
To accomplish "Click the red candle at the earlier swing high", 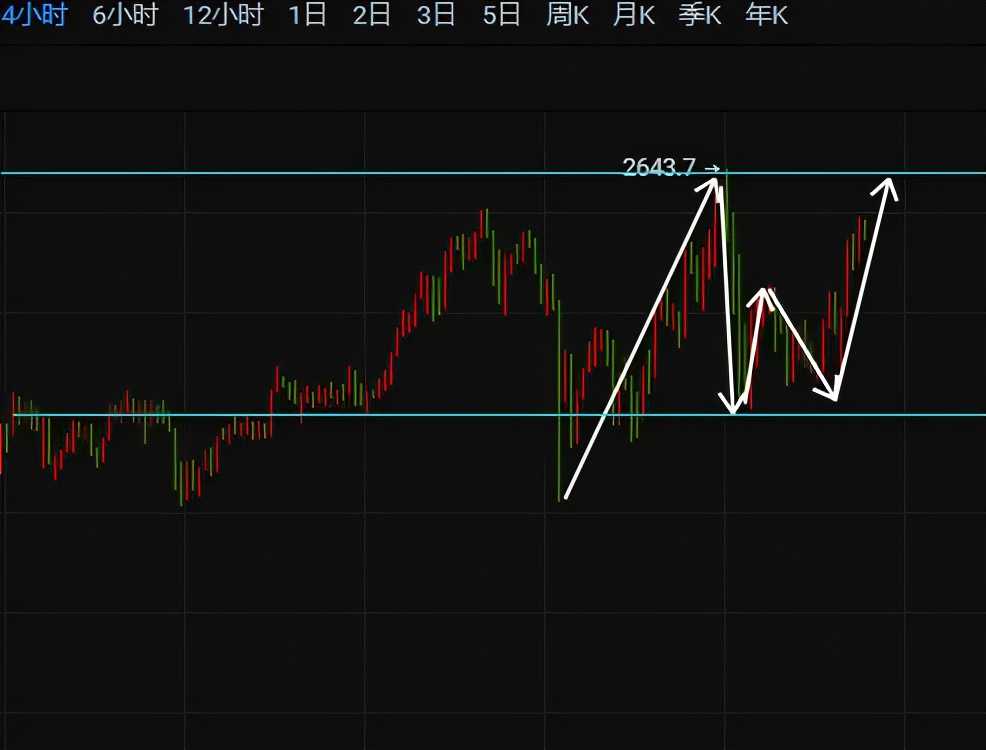I will (x=486, y=222).
